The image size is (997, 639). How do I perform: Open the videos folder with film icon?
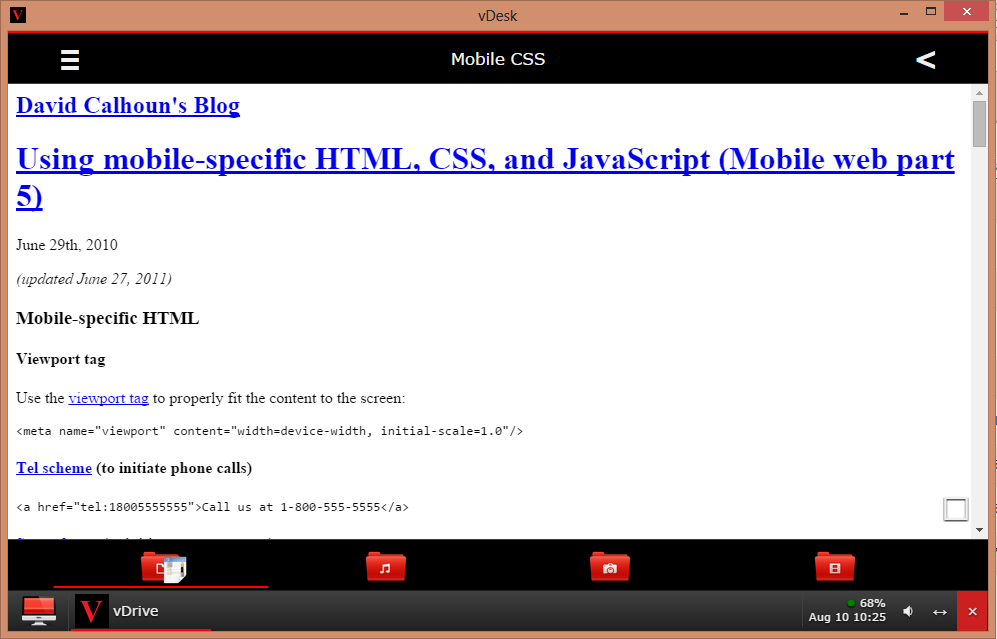click(x=834, y=567)
